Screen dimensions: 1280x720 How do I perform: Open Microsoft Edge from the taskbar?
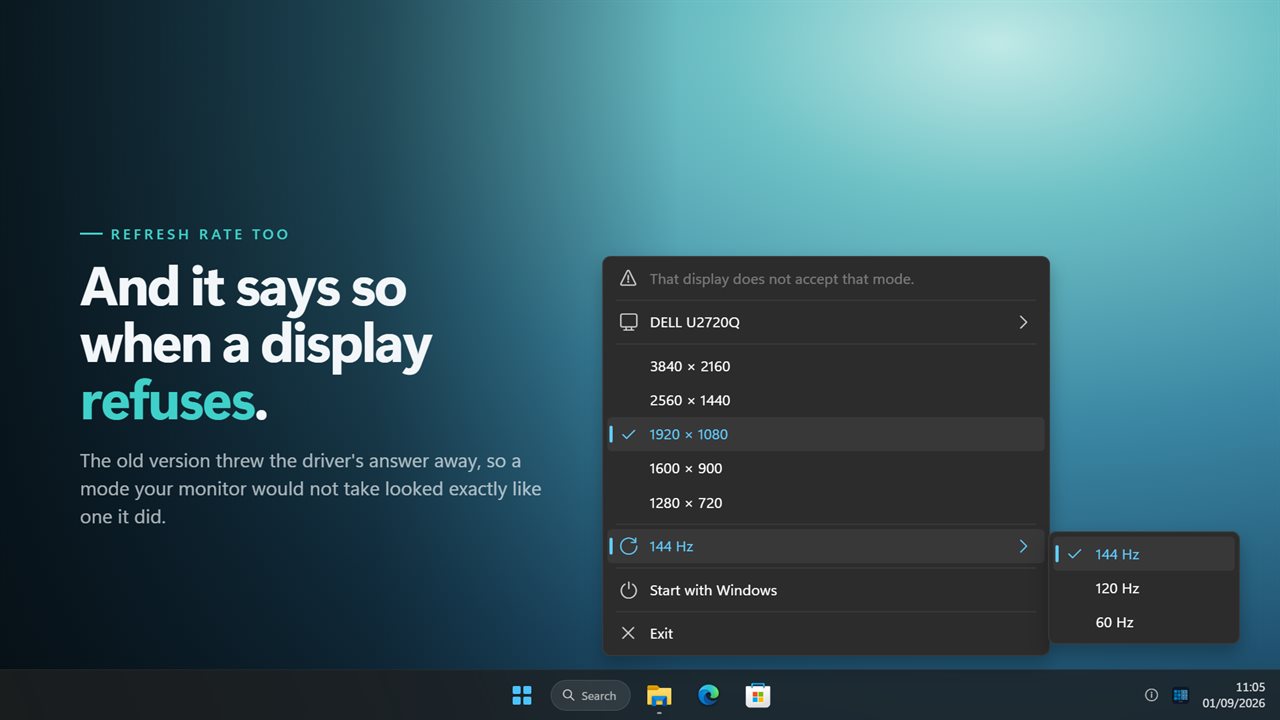pyautogui.click(x=708, y=695)
